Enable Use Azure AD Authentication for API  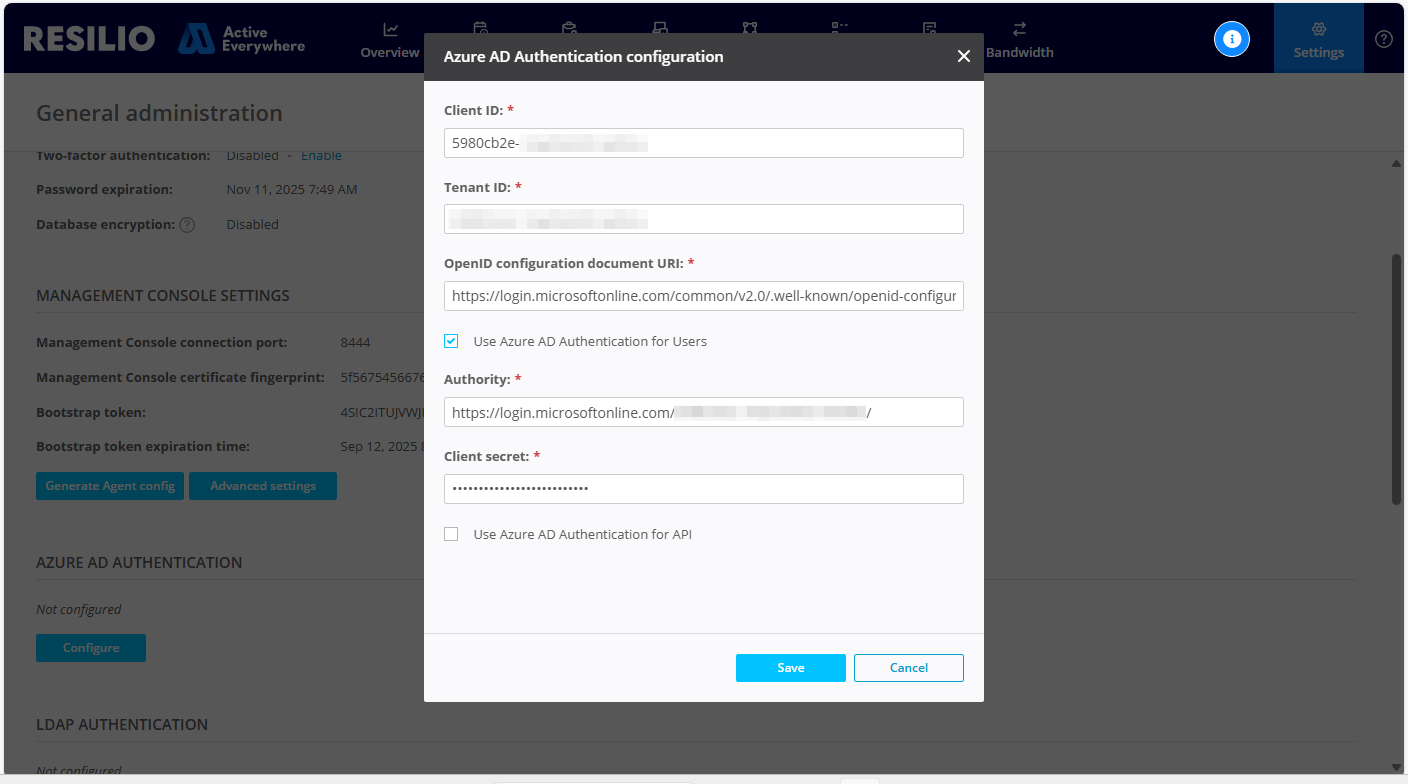pyautogui.click(x=450, y=533)
